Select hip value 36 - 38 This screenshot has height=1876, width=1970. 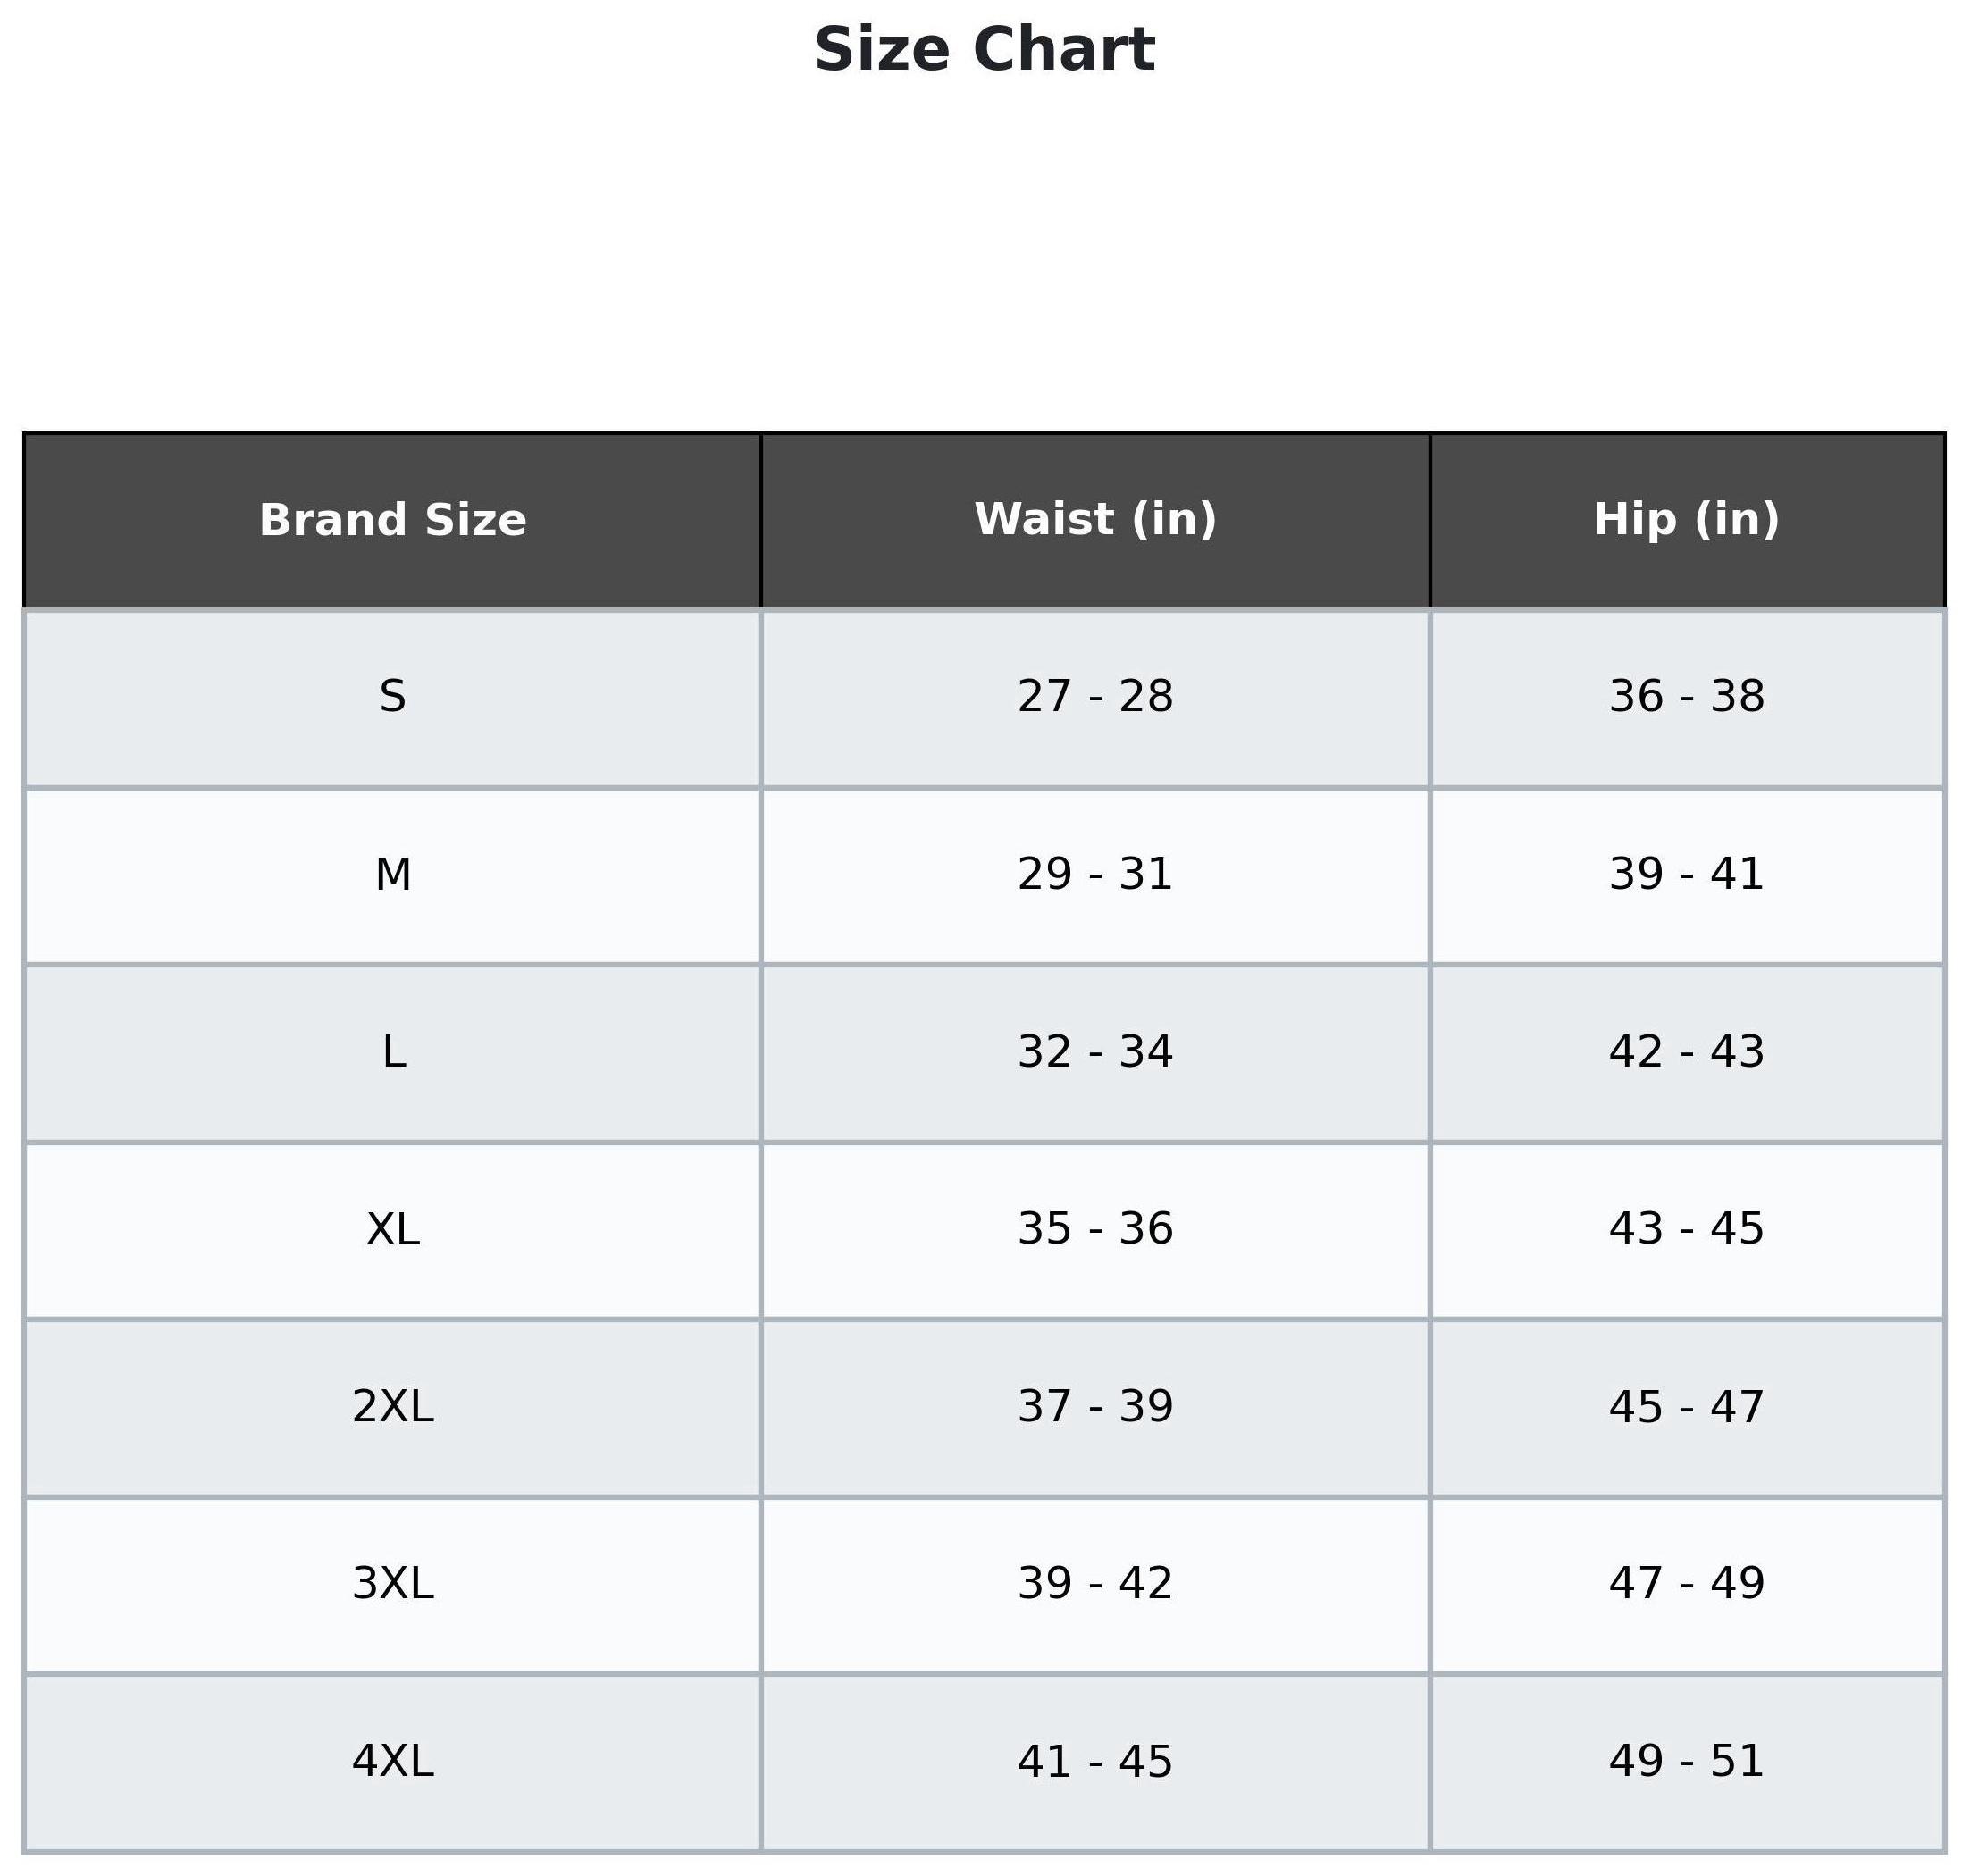pyautogui.click(x=1686, y=697)
